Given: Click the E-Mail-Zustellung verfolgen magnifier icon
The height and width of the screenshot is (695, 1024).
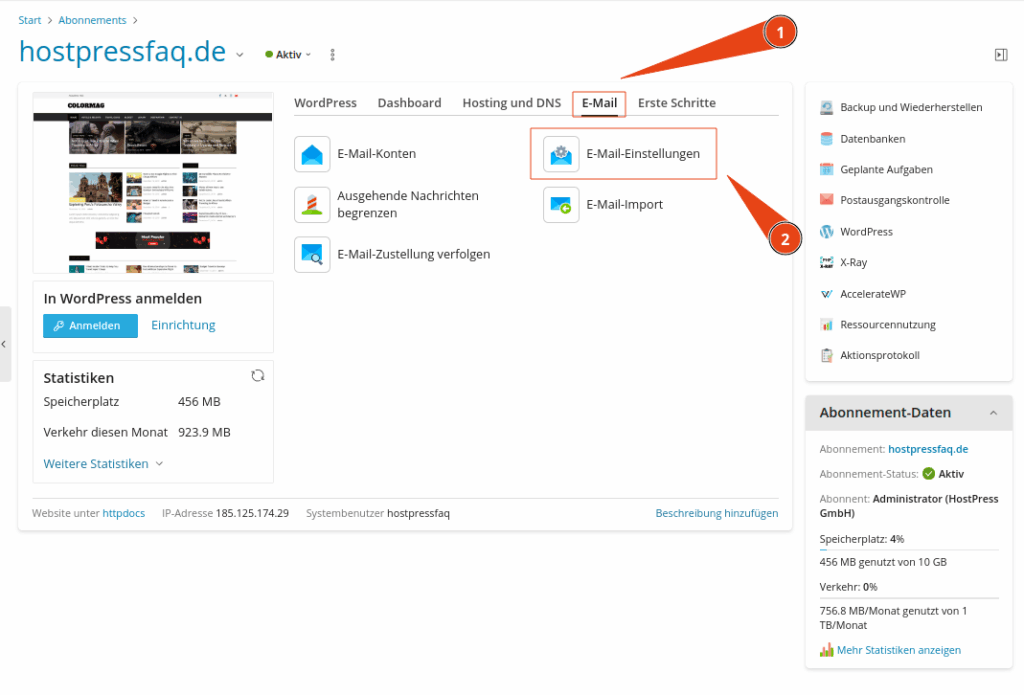Looking at the screenshot, I should [312, 254].
